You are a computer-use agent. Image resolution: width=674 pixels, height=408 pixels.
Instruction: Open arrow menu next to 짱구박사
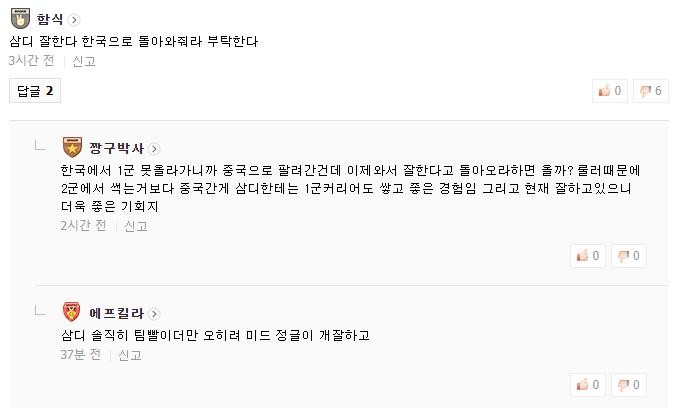155,149
